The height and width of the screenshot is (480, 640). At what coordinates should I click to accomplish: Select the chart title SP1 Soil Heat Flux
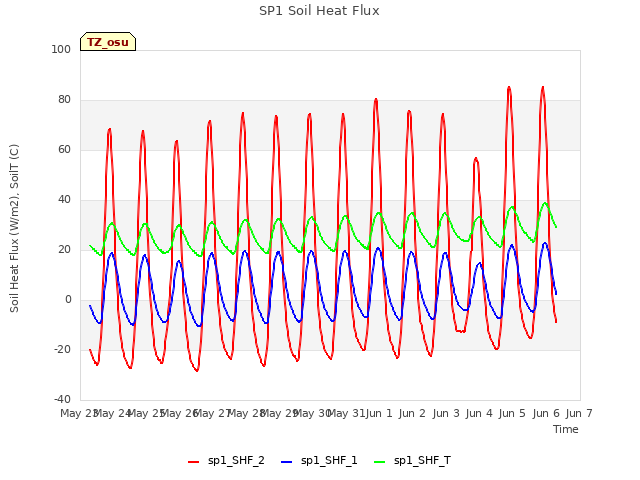[x=319, y=11]
